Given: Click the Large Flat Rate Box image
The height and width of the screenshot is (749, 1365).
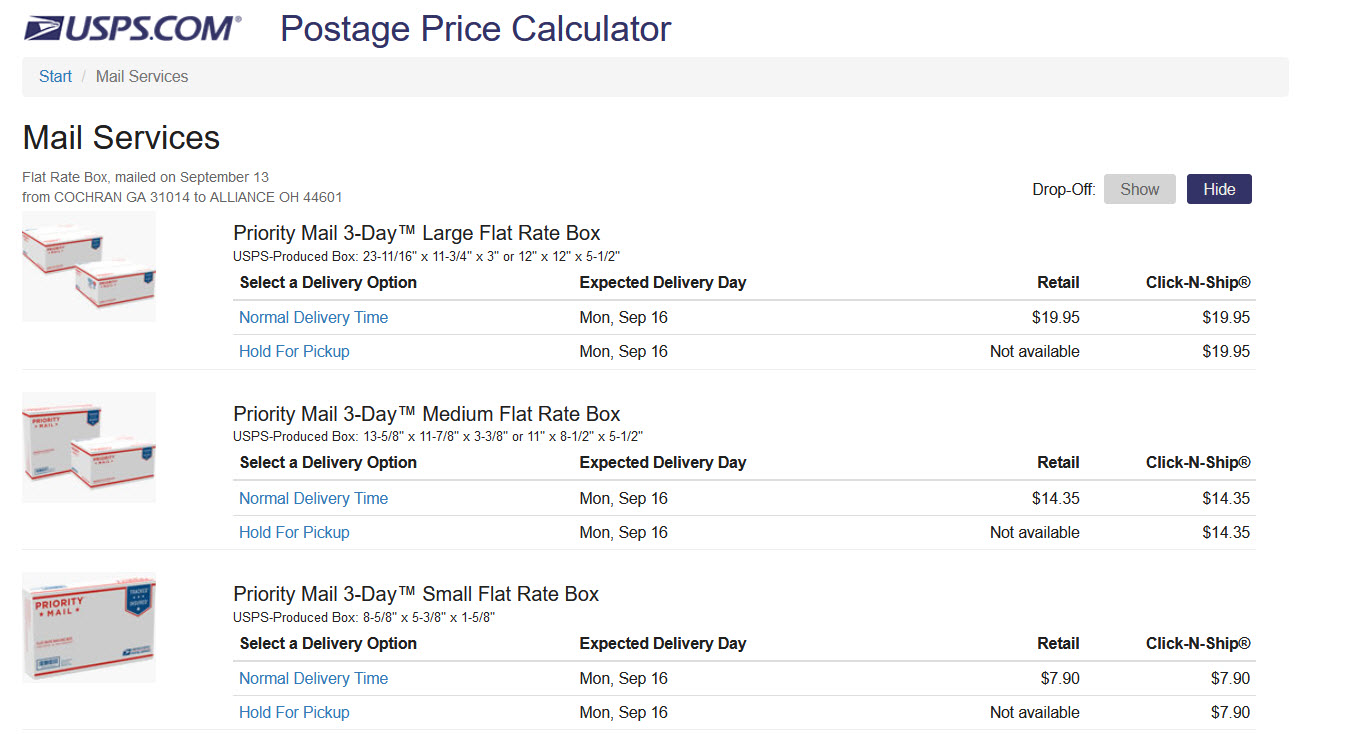Looking at the screenshot, I should coord(89,267).
